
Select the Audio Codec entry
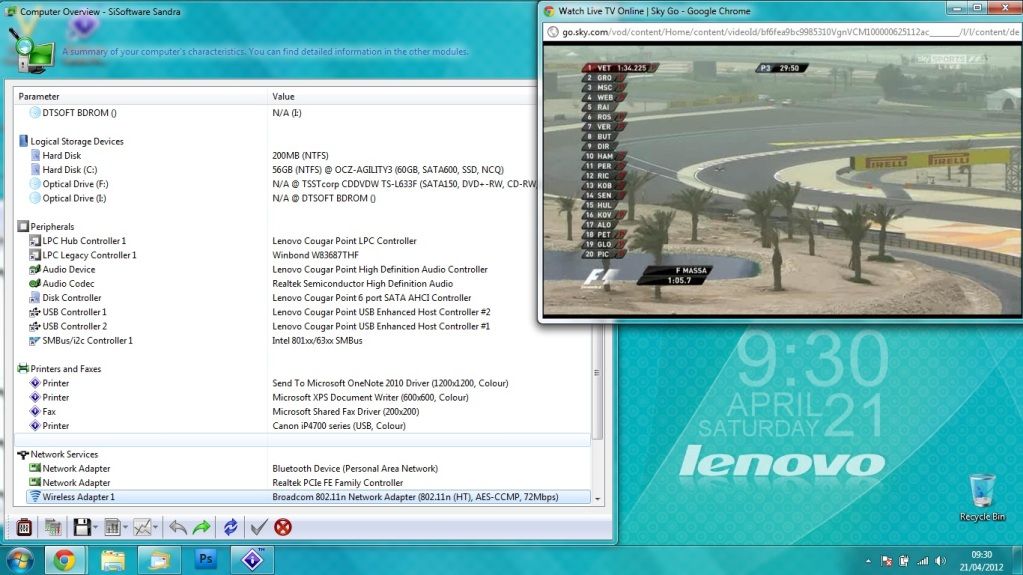(68, 284)
